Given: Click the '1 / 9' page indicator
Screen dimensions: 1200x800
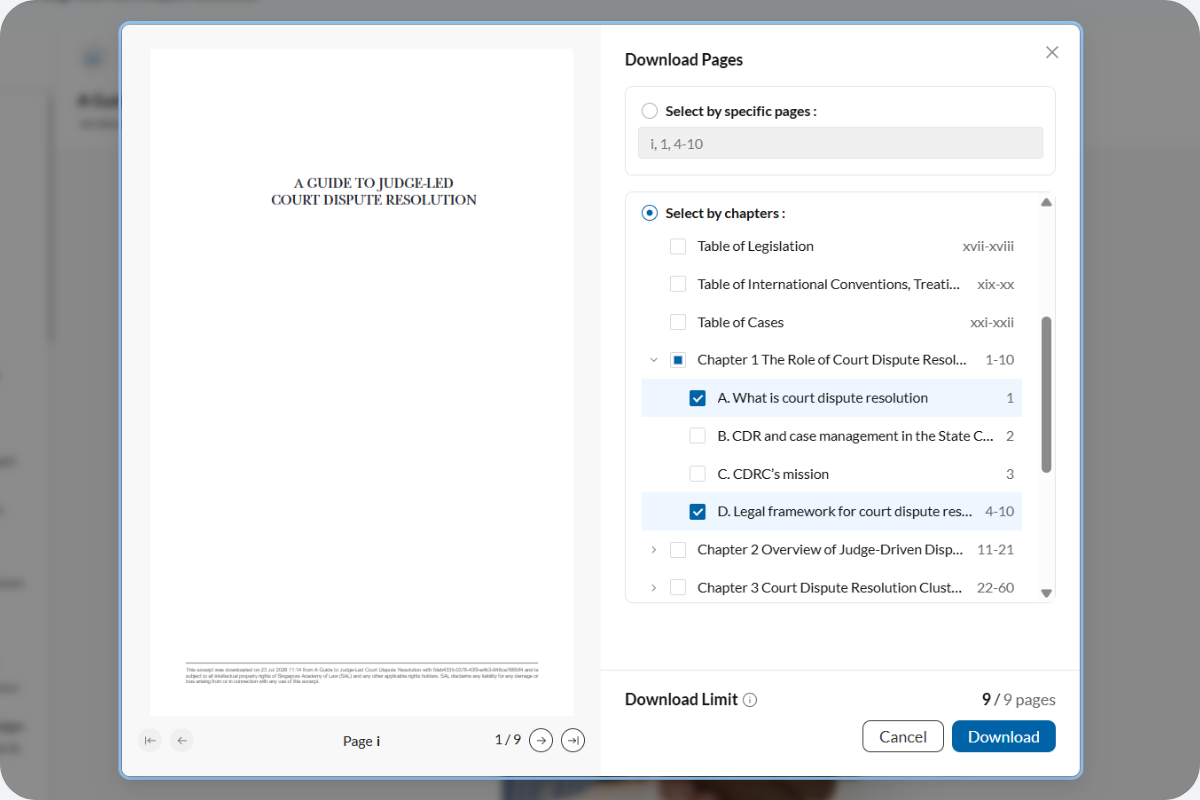Looking at the screenshot, I should click(x=508, y=740).
